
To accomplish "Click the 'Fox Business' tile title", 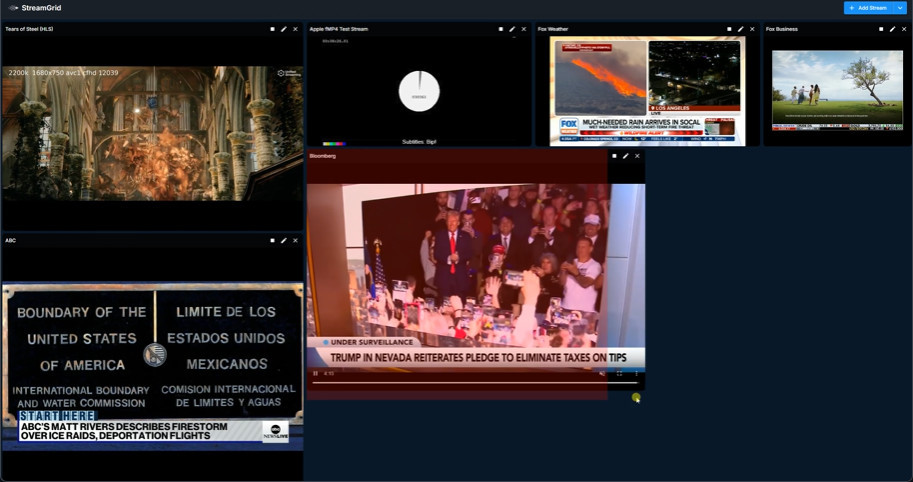I will click(x=782, y=29).
